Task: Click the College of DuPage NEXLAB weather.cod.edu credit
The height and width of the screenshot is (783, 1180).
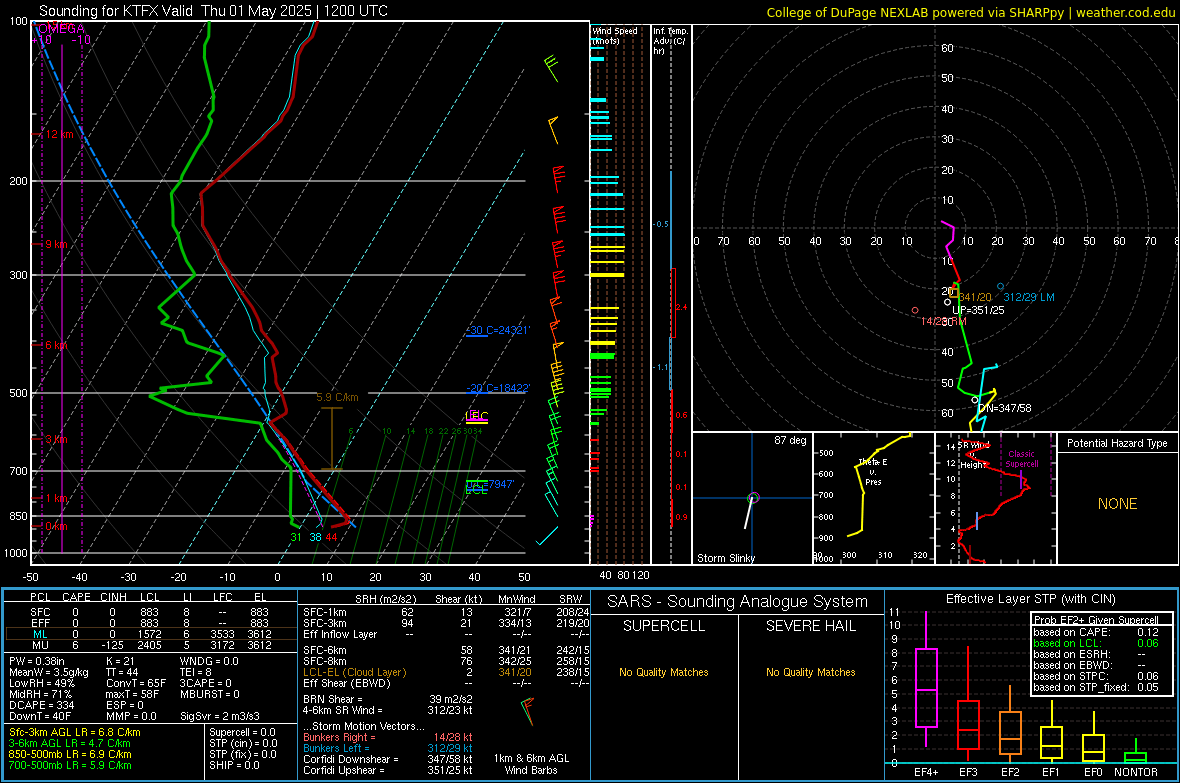Action: coord(970,12)
